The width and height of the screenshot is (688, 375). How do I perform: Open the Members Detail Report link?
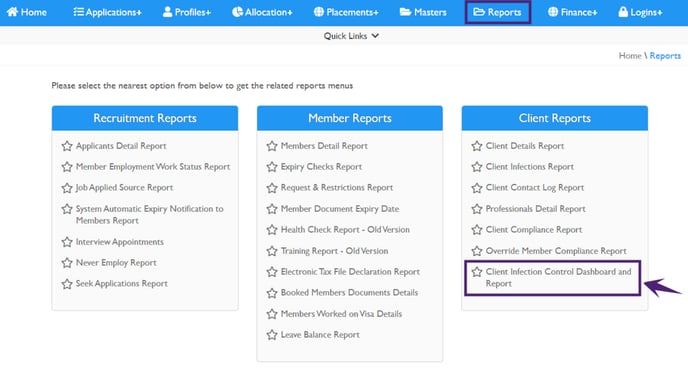(324, 146)
